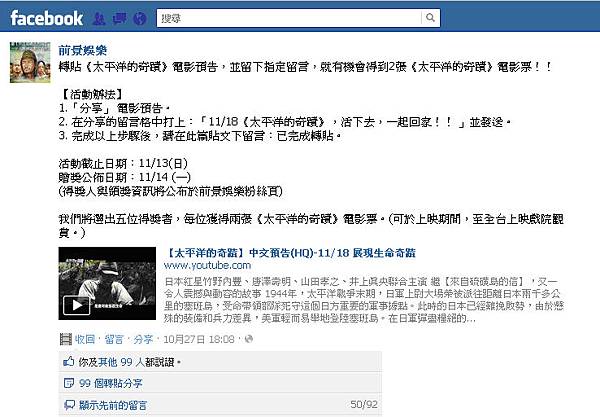The height and width of the screenshot is (417, 600).
Task: Focus the 搜尋 search field
Action: click(289, 18)
